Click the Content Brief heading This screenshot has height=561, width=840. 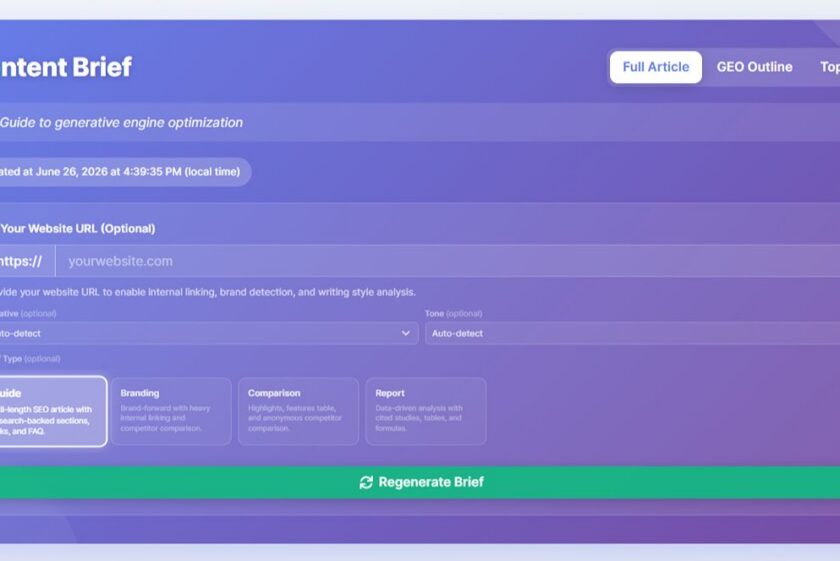65,67
